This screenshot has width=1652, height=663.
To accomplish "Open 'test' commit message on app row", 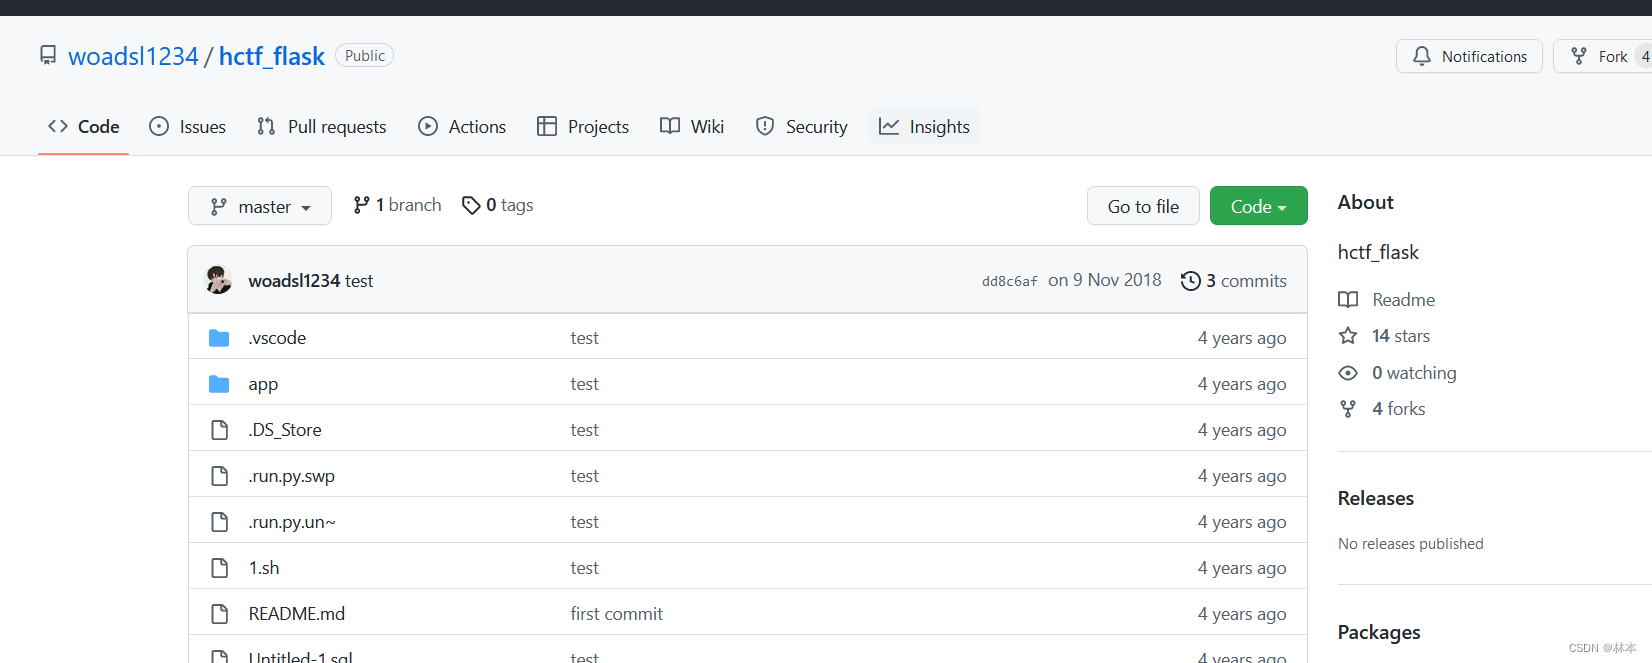I will coord(584,384).
